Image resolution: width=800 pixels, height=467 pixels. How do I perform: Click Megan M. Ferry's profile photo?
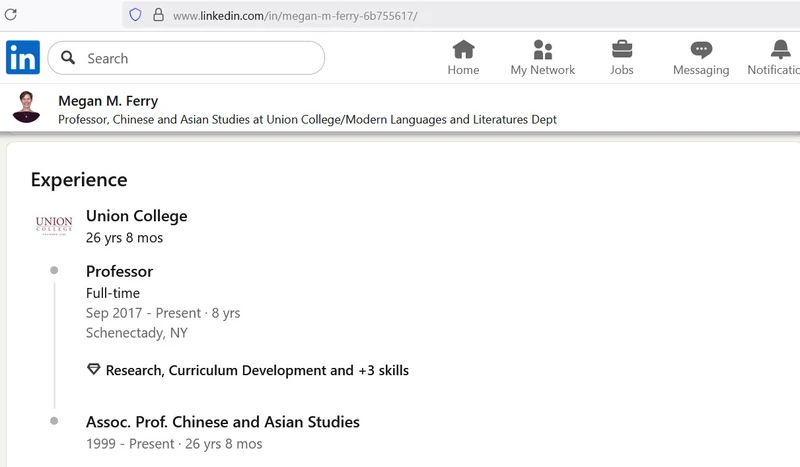click(x=26, y=107)
